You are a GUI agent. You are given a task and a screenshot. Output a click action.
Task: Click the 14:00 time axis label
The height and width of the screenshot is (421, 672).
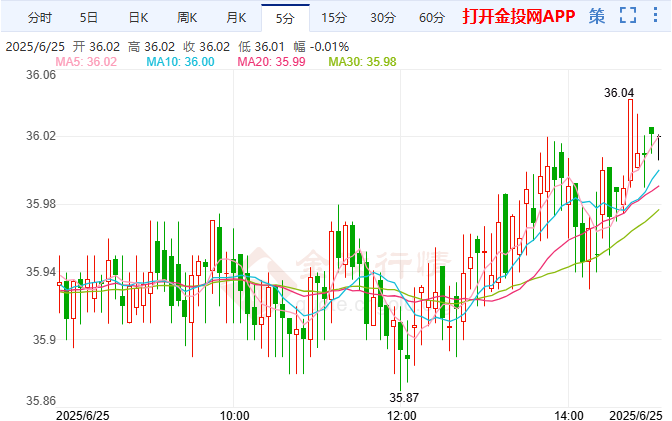[x=569, y=415]
